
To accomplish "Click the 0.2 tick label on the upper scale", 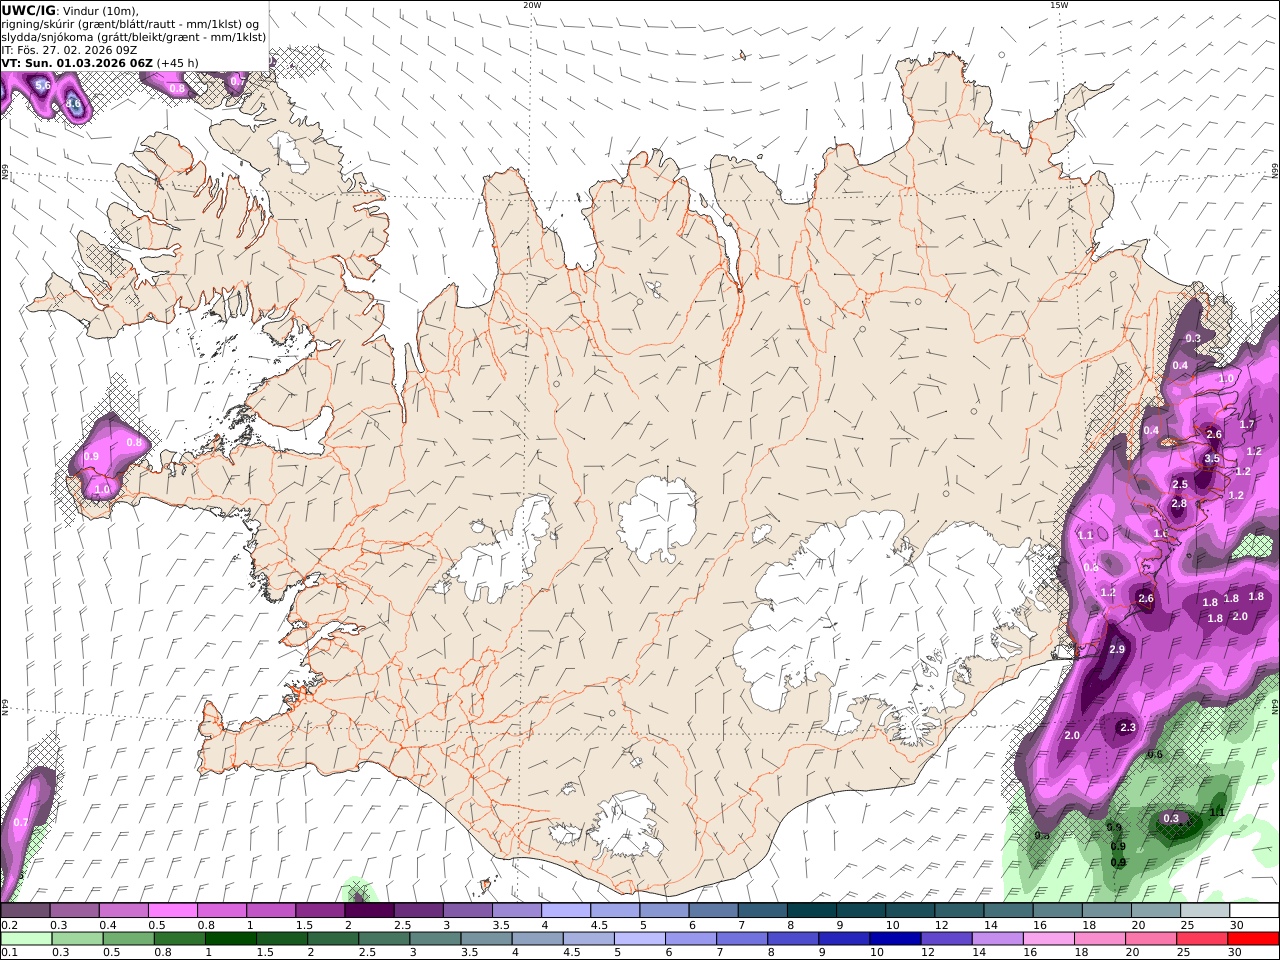I will (x=8, y=925).
